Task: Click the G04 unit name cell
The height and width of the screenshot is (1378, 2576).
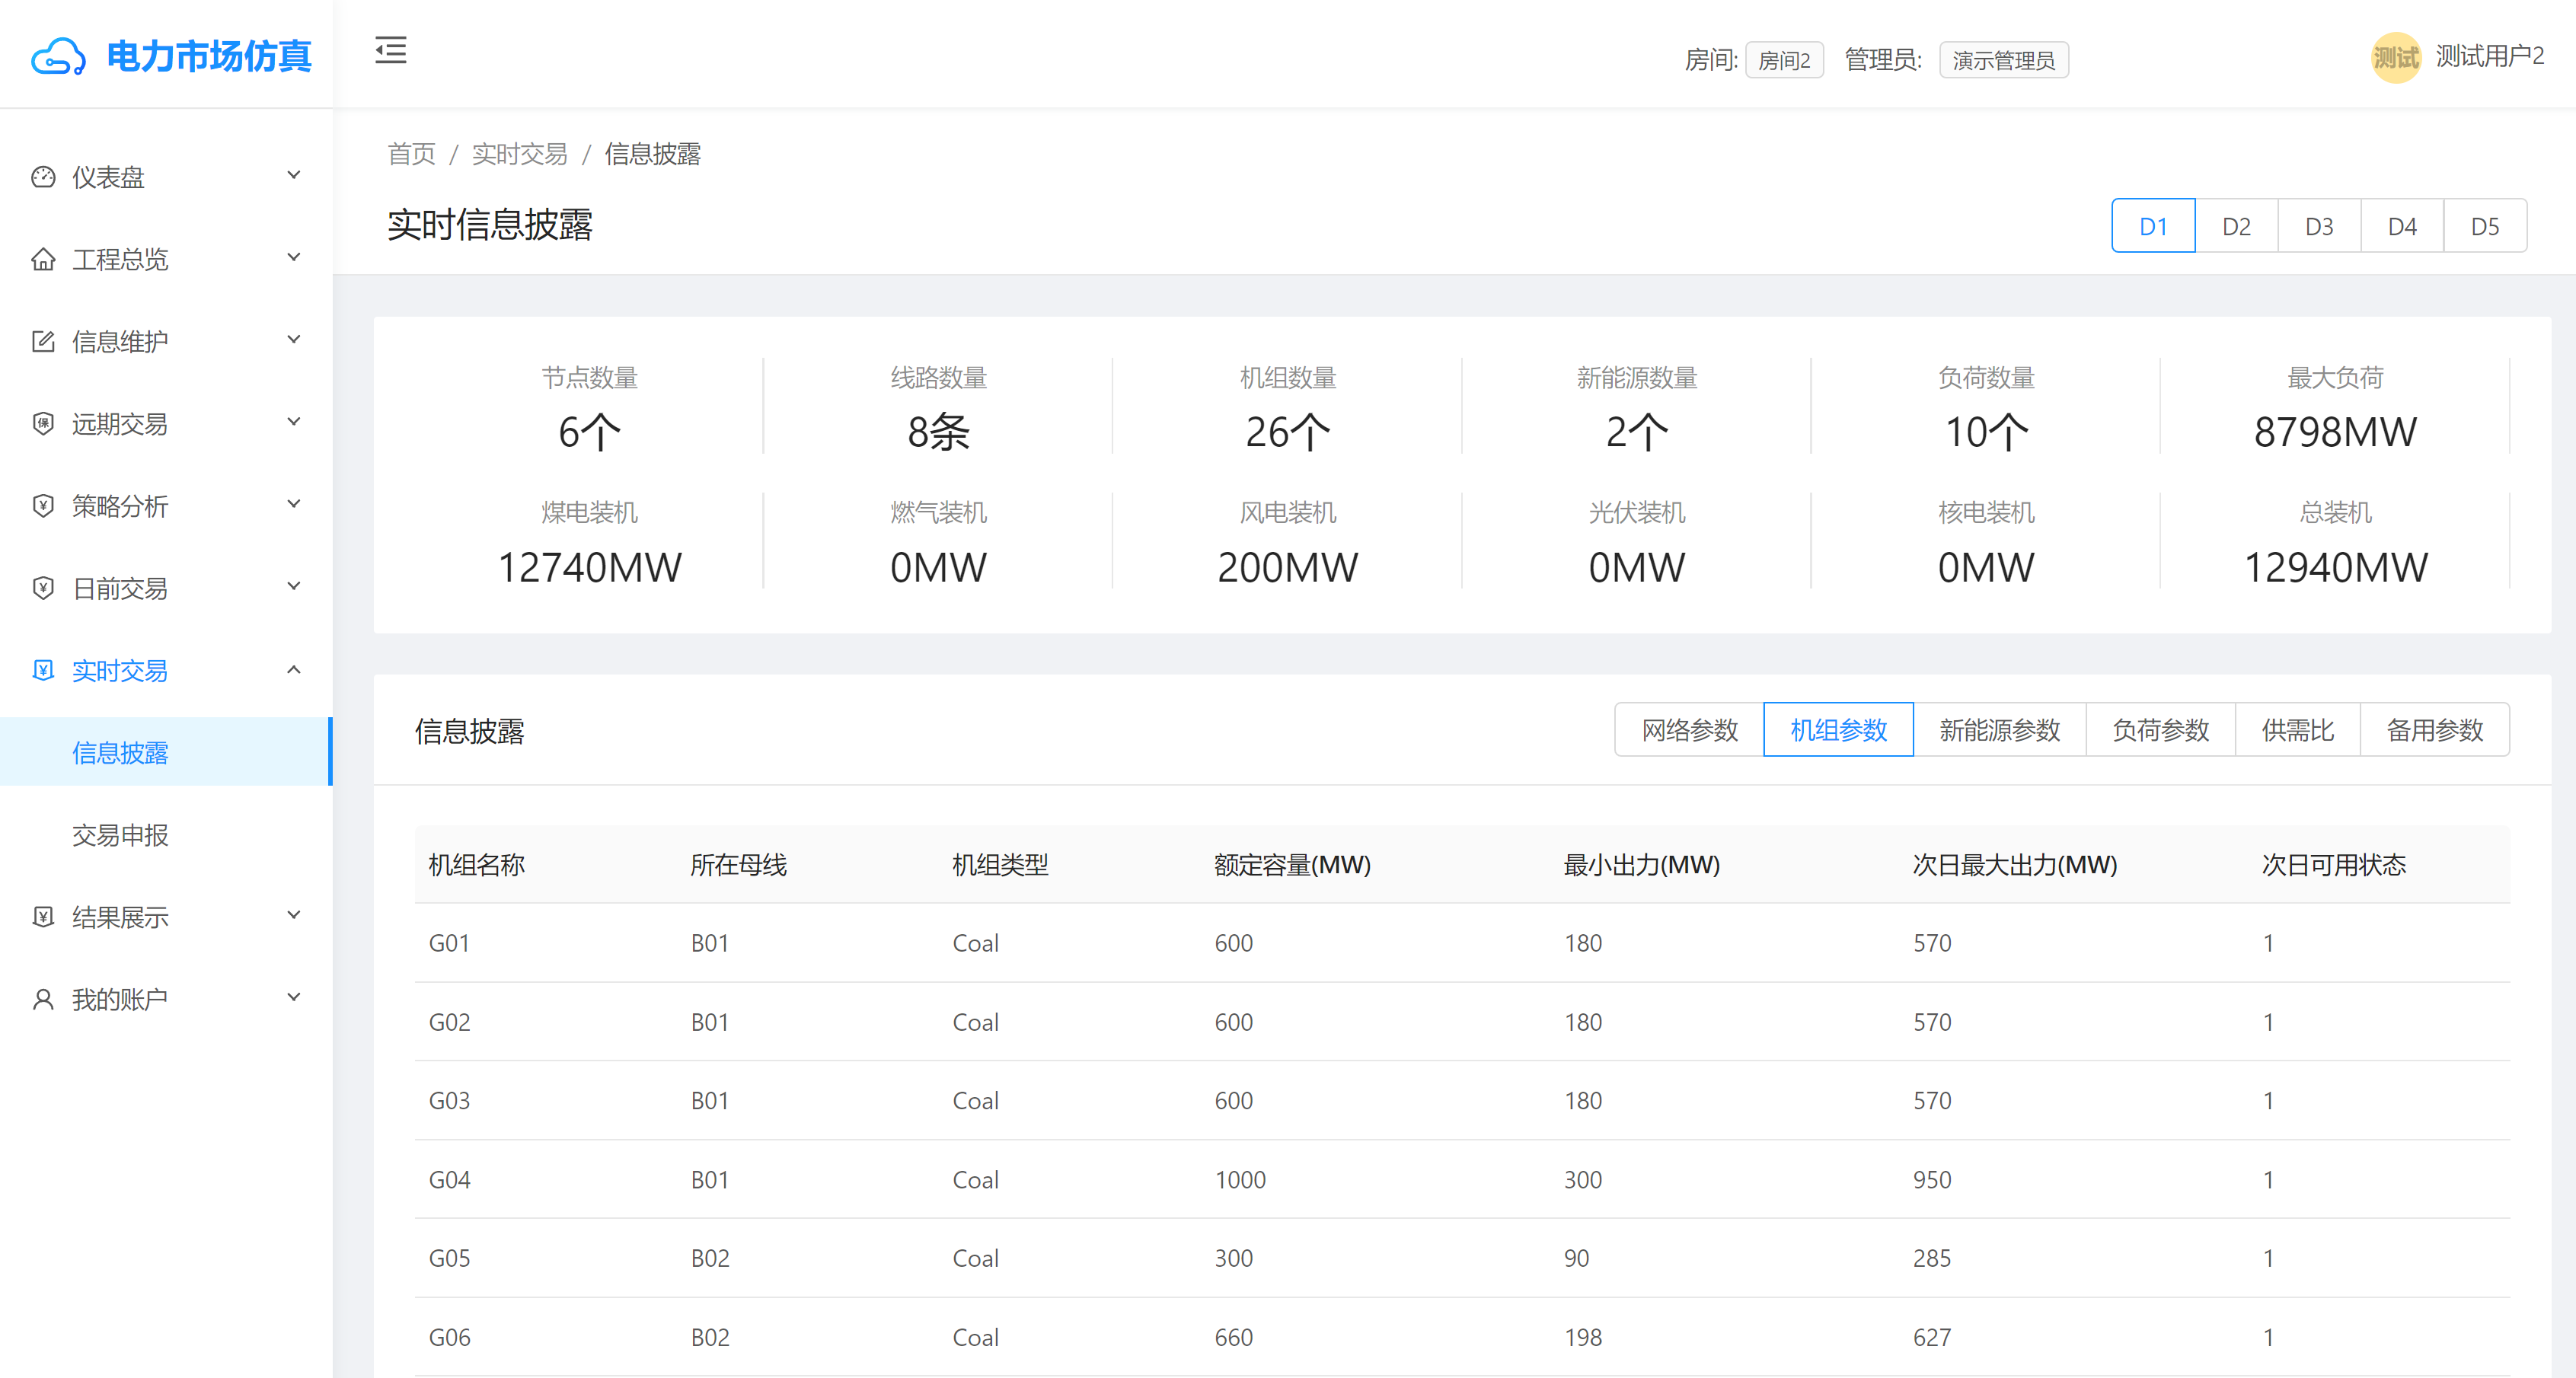Action: pyautogui.click(x=449, y=1180)
